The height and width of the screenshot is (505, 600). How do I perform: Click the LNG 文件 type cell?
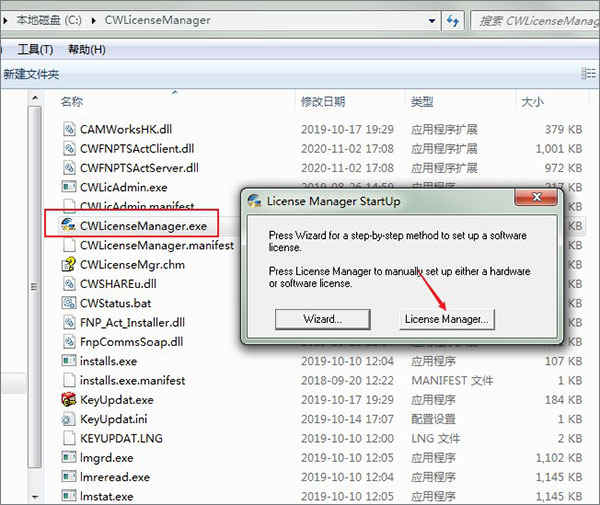click(435, 438)
